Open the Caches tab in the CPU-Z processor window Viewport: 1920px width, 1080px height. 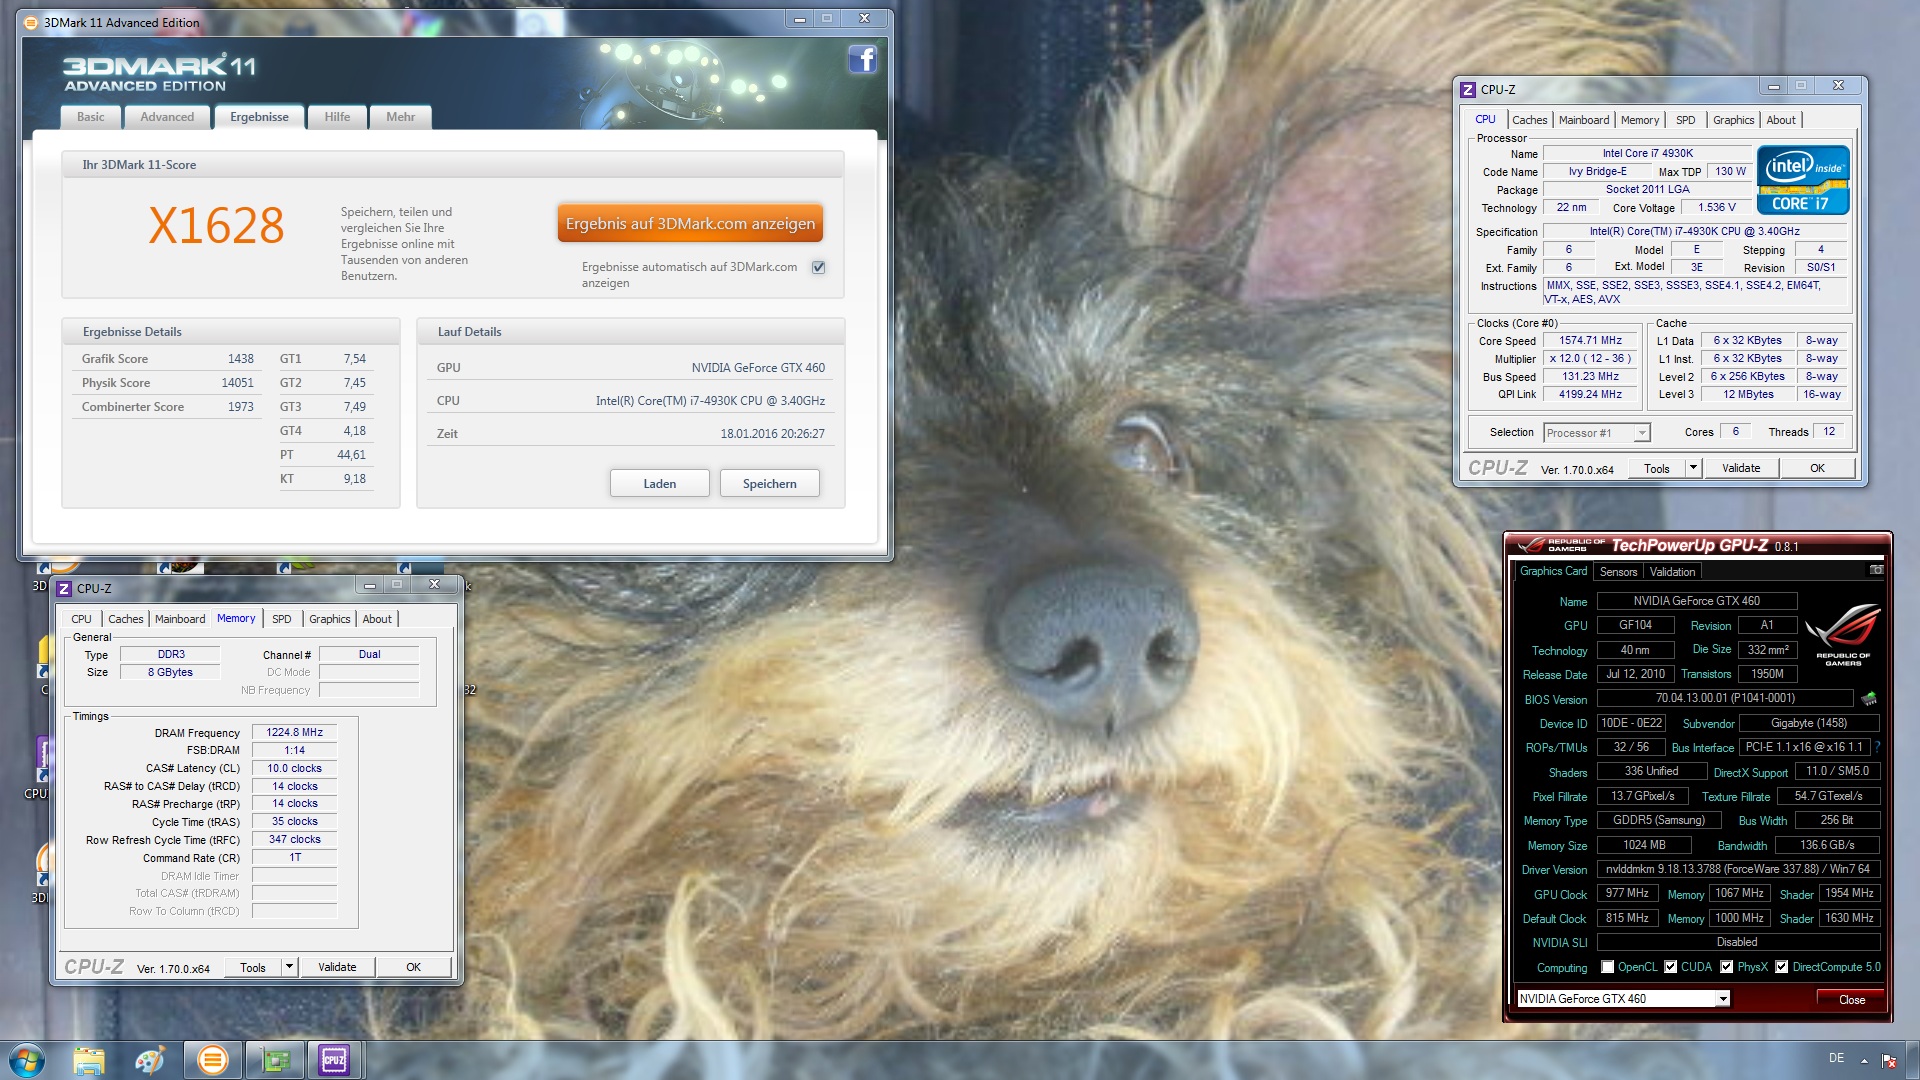[1529, 120]
